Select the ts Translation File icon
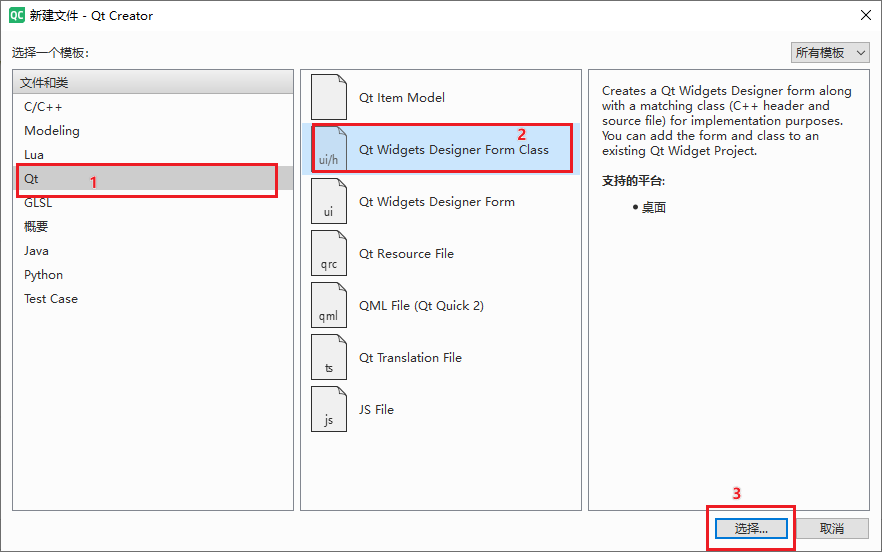 329,357
